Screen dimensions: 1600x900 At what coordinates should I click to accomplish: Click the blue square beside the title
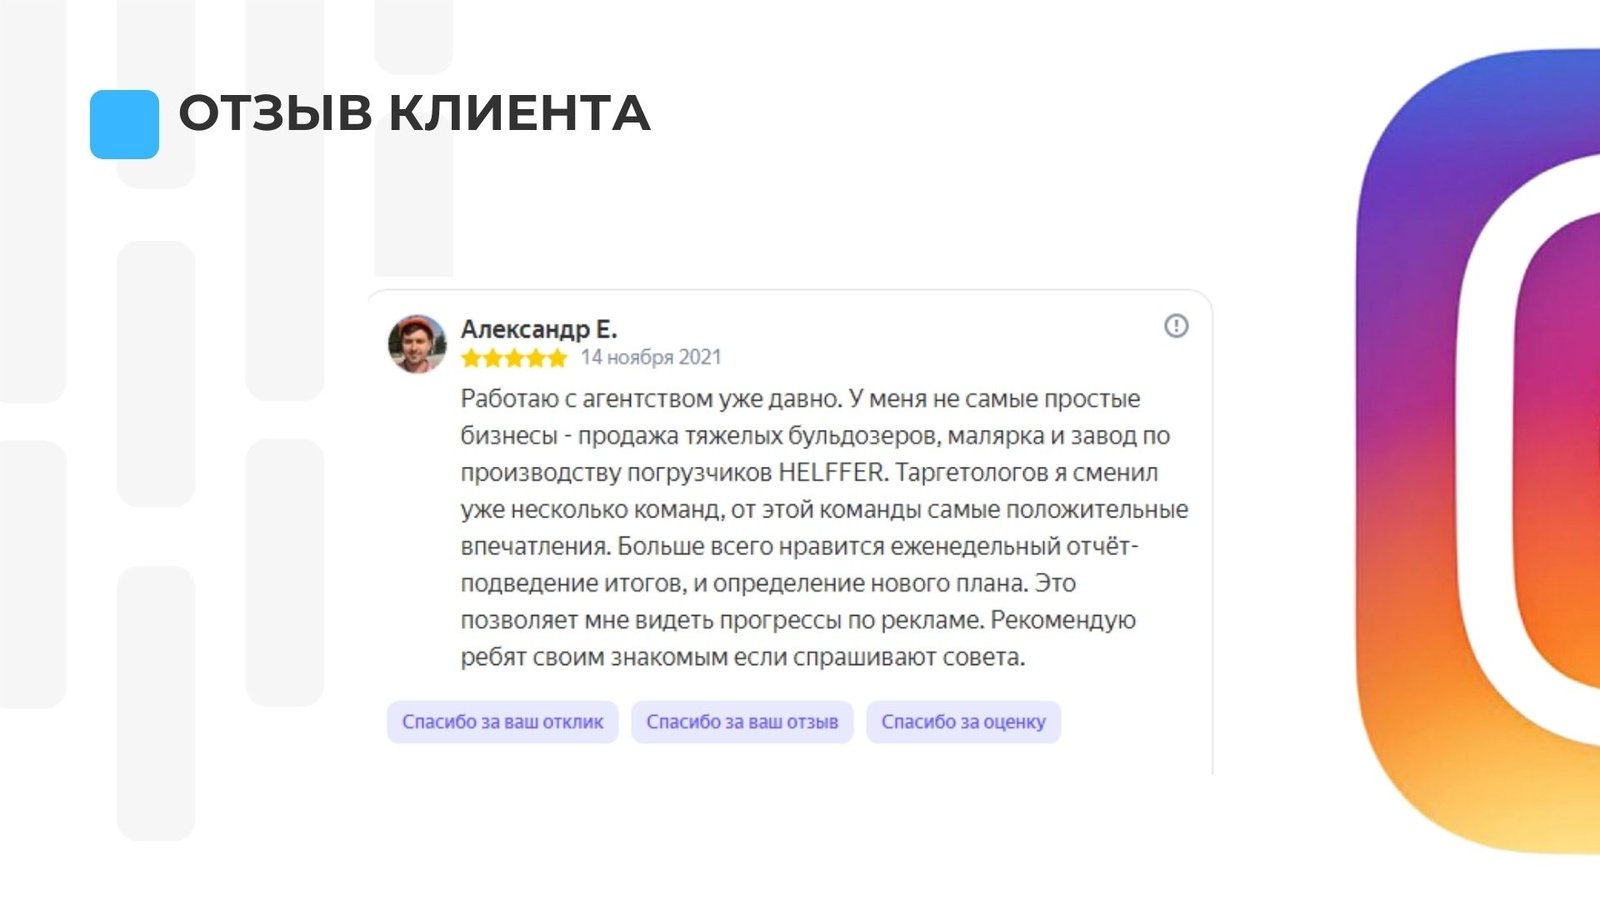[124, 124]
